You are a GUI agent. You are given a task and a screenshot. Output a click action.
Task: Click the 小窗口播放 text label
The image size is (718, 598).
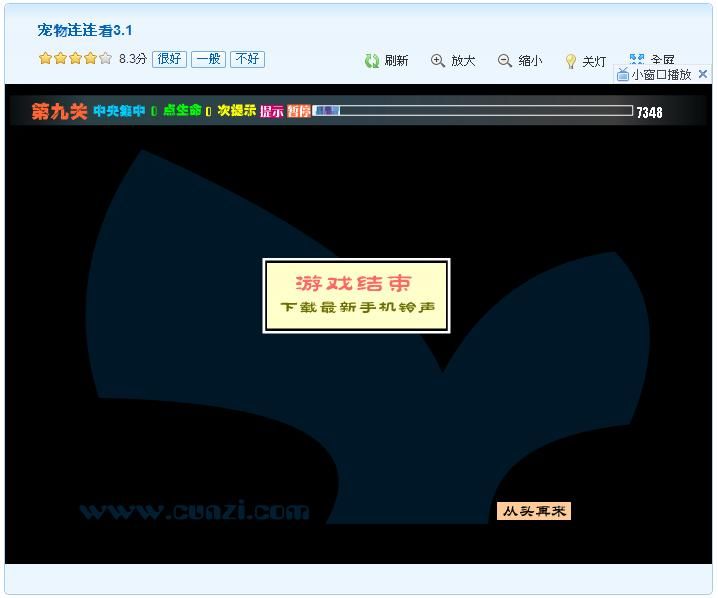coord(661,75)
